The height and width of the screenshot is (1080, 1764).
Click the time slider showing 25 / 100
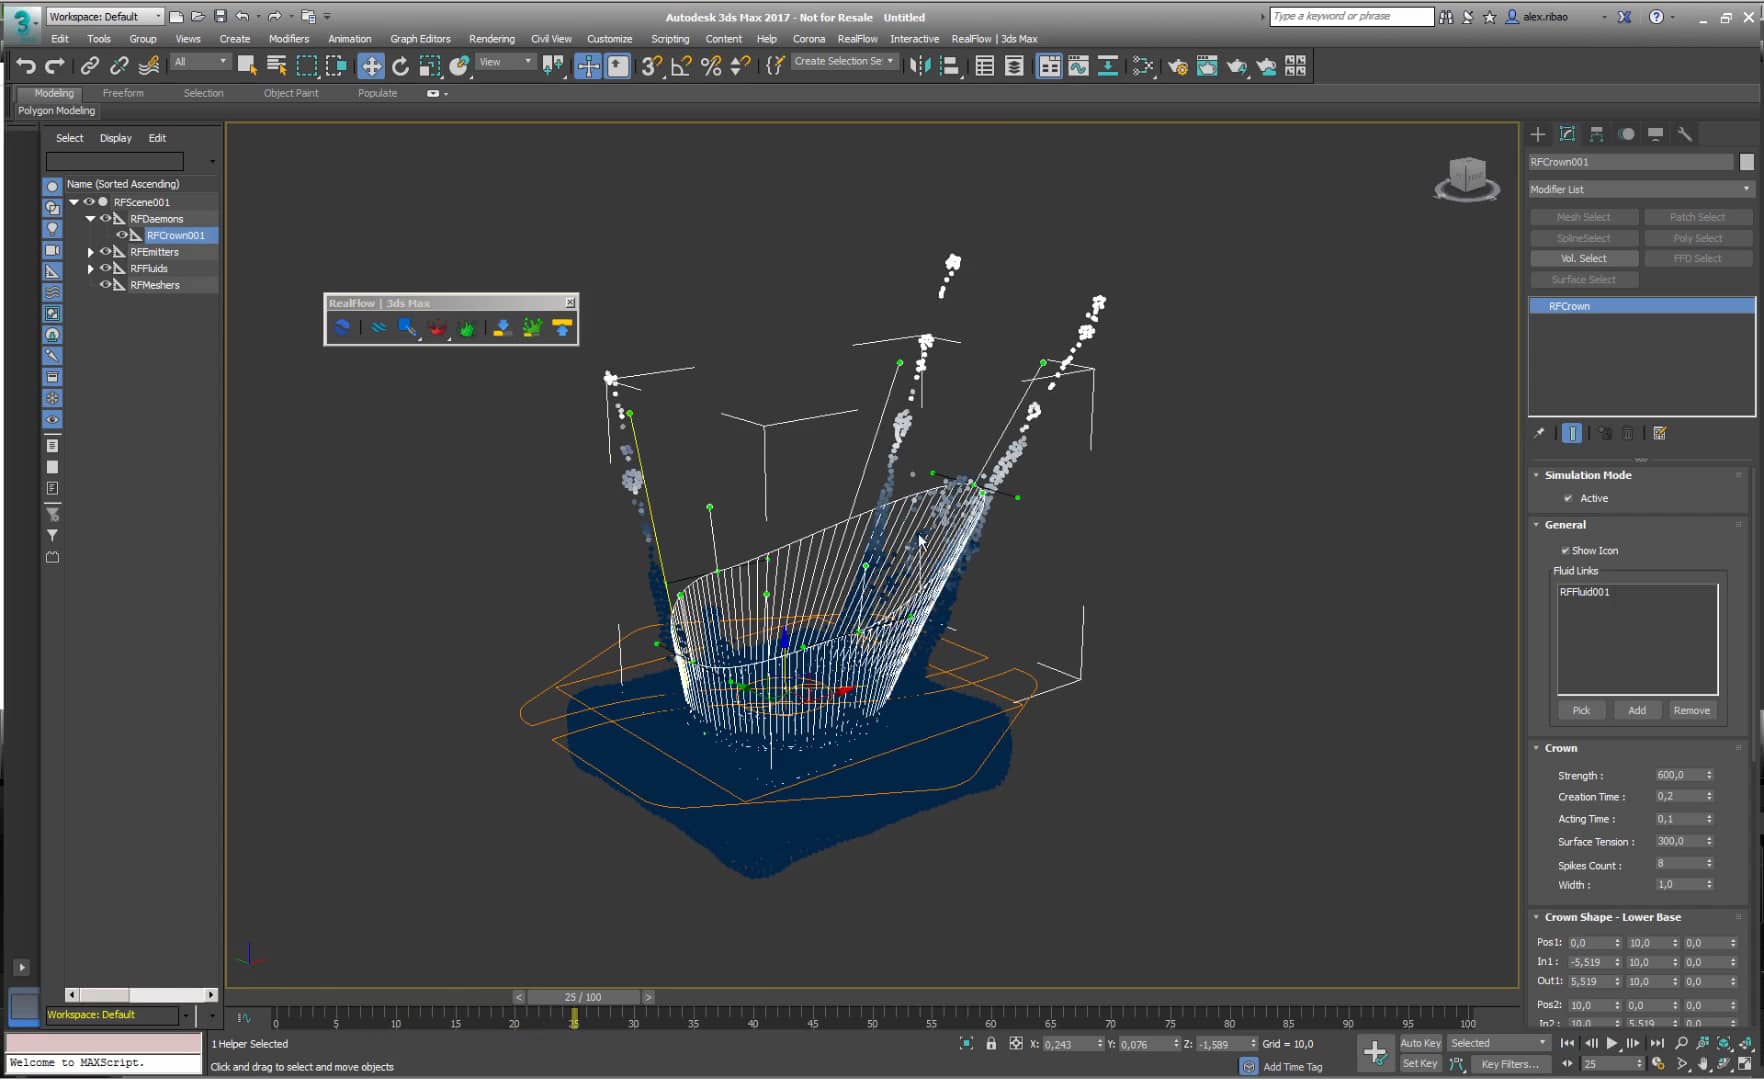tap(583, 997)
